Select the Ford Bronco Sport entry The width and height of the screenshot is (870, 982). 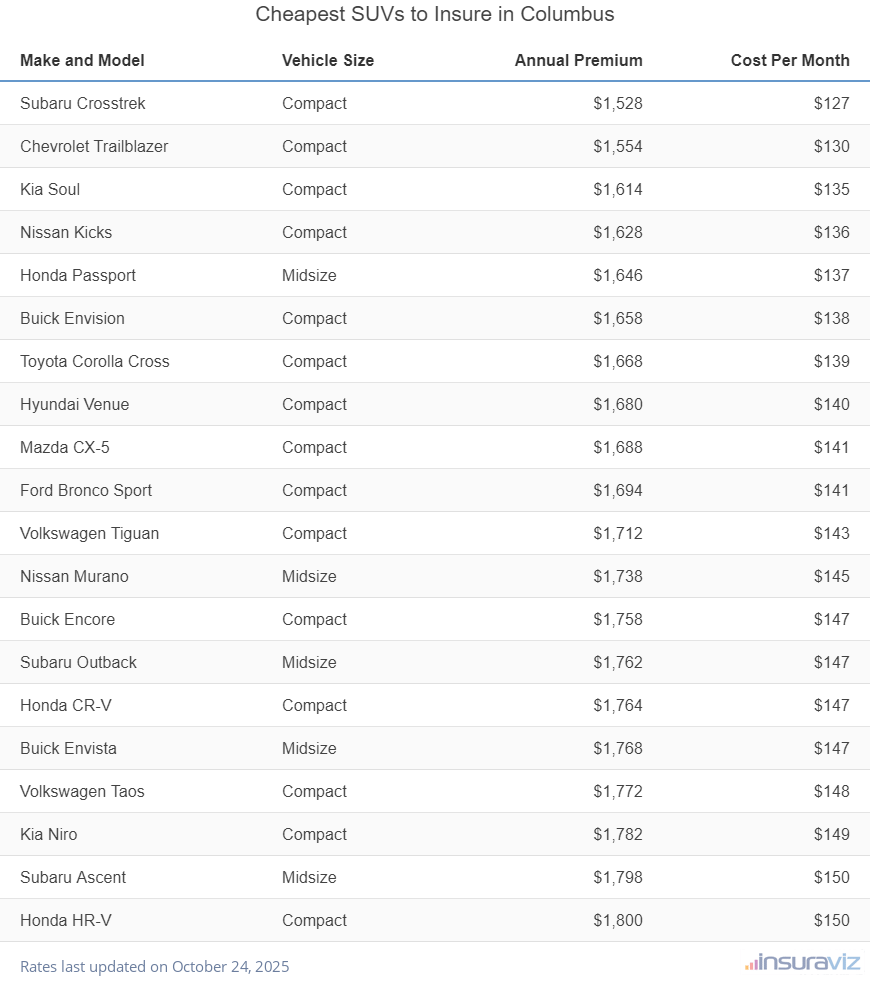click(86, 490)
